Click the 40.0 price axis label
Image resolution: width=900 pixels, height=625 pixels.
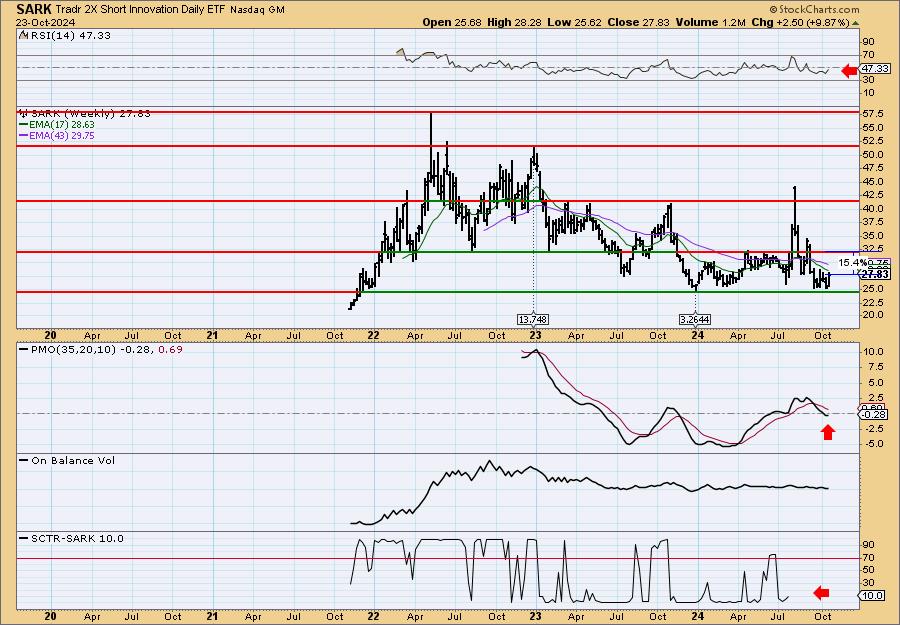tap(872, 208)
